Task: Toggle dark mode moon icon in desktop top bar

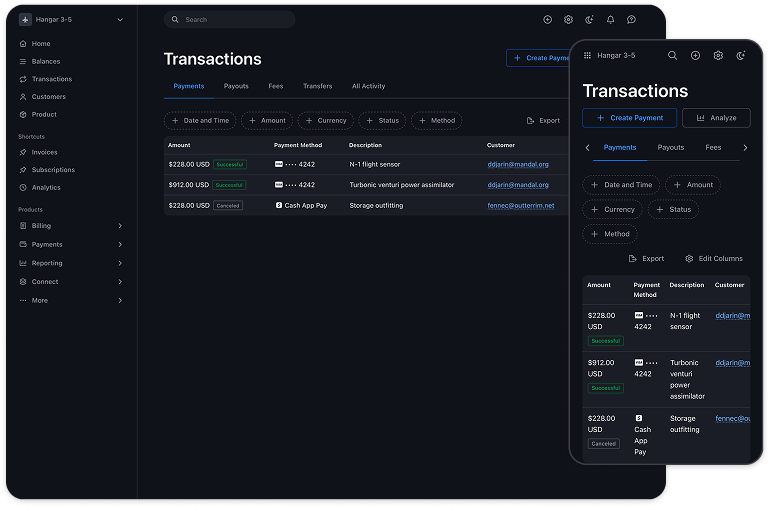Action: pyautogui.click(x=589, y=20)
